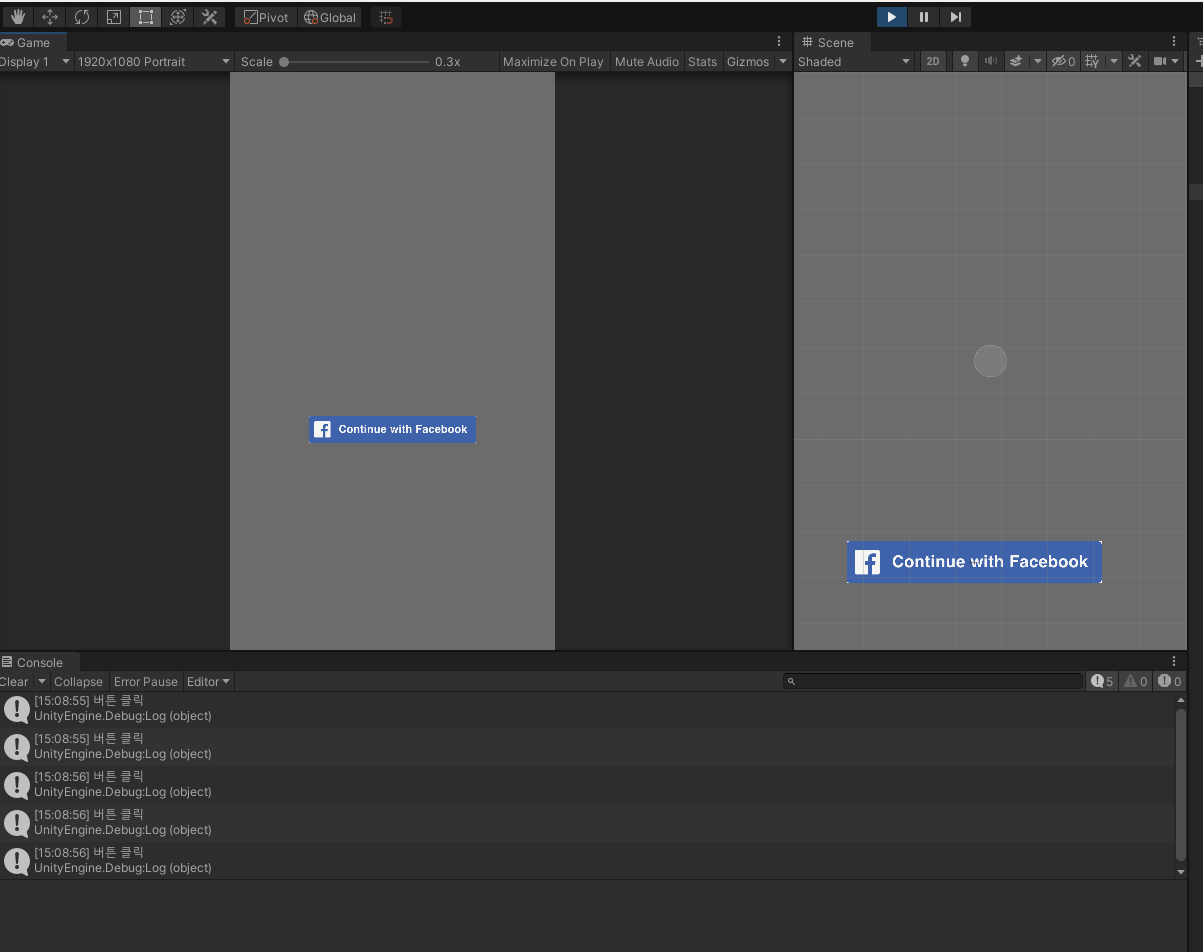Open Console panel three-dot options menu

tap(1174, 662)
